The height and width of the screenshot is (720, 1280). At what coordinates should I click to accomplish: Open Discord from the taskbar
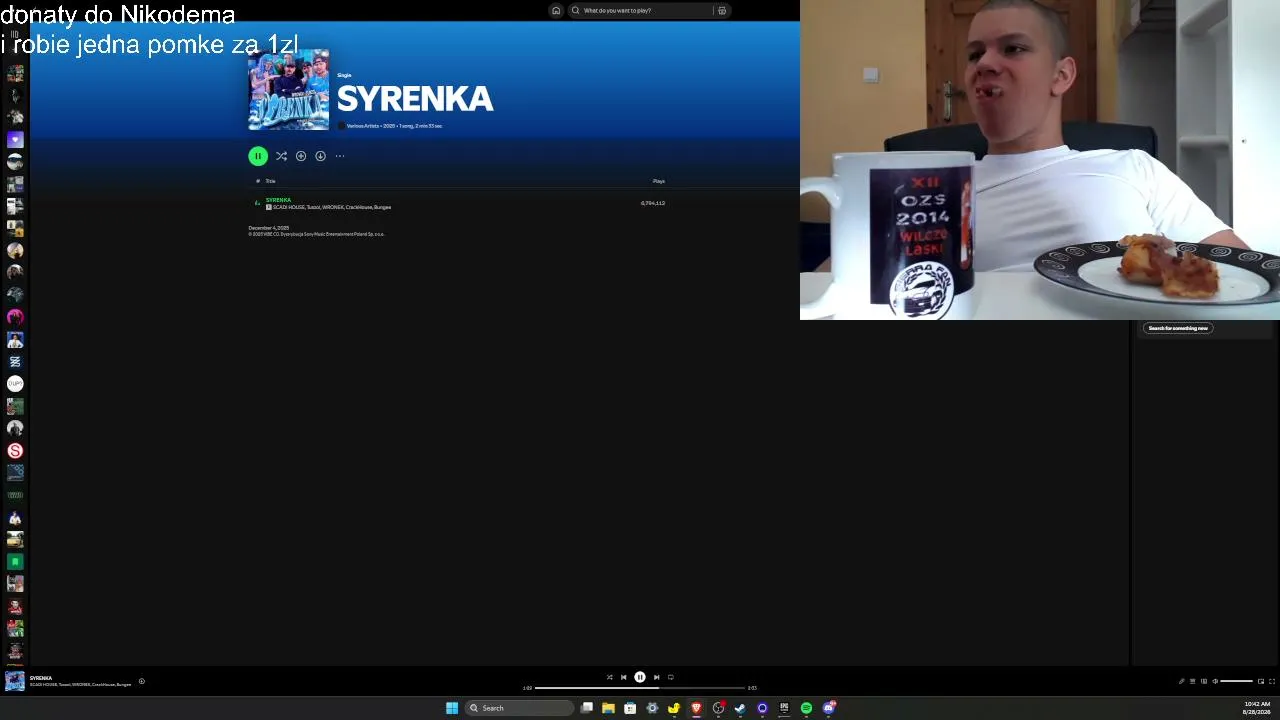[x=829, y=708]
